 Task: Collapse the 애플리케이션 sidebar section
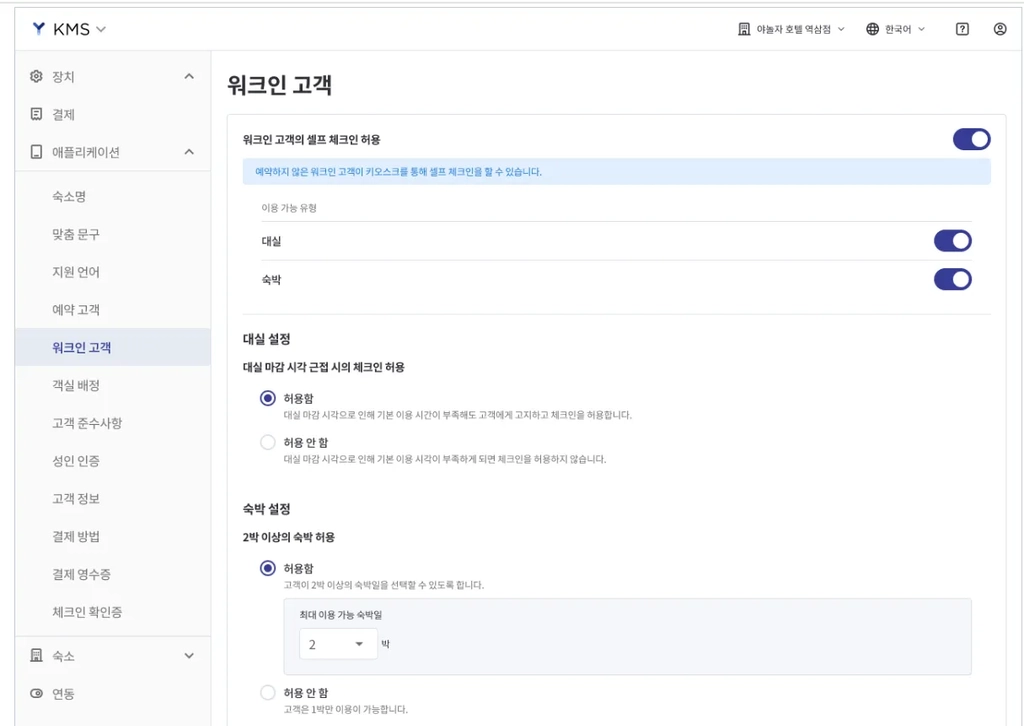tap(189, 152)
